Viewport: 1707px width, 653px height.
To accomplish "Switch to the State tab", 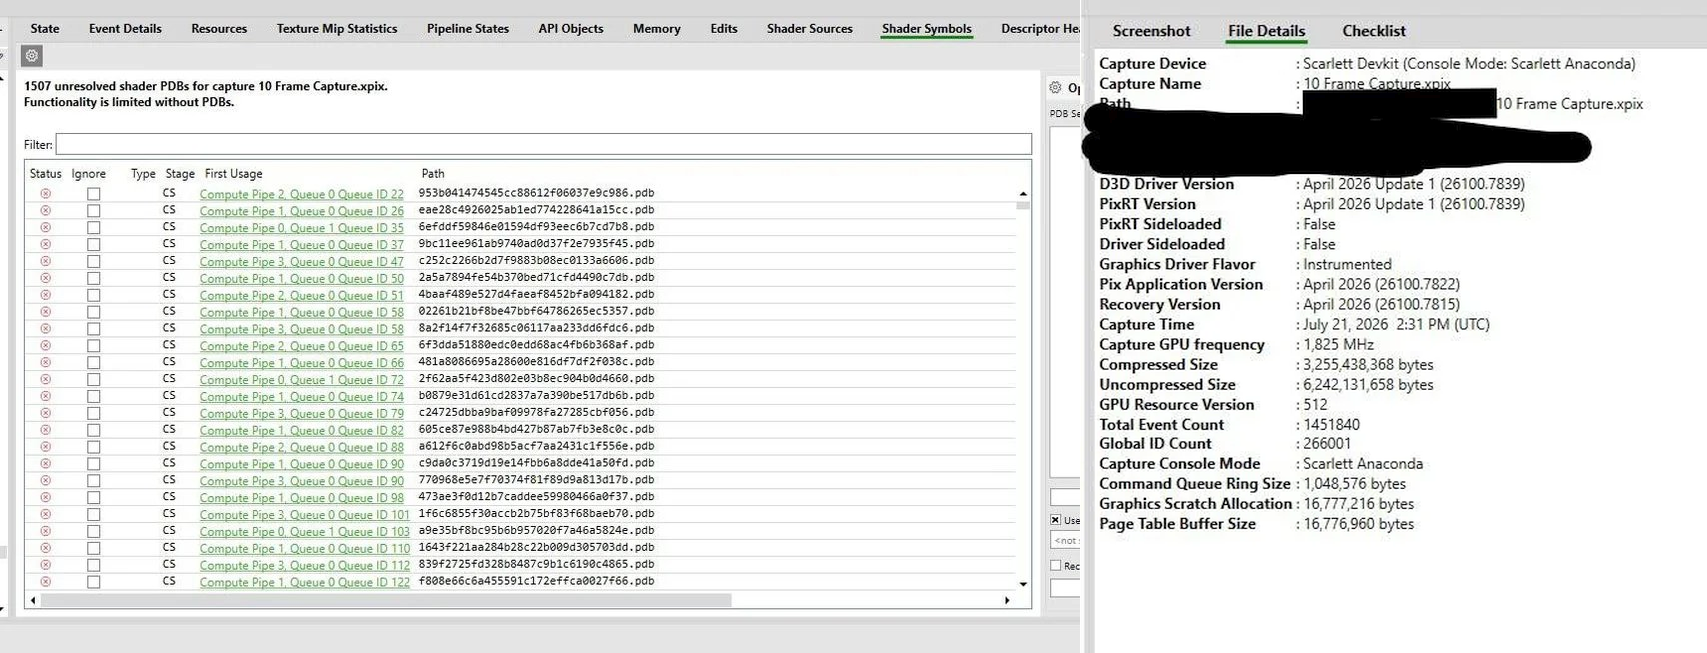I will point(45,29).
